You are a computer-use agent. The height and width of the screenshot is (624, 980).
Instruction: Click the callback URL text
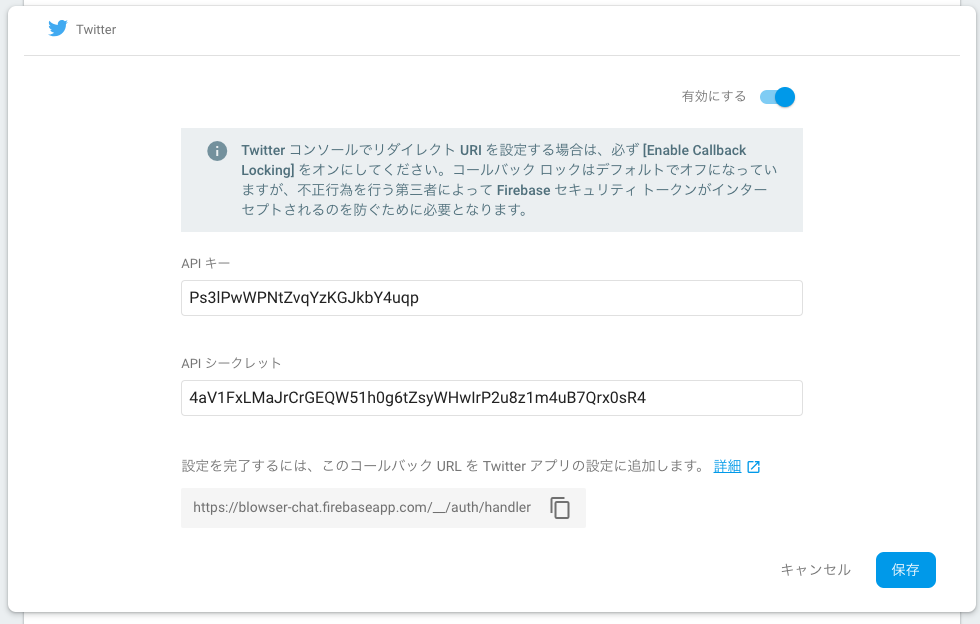click(x=362, y=507)
